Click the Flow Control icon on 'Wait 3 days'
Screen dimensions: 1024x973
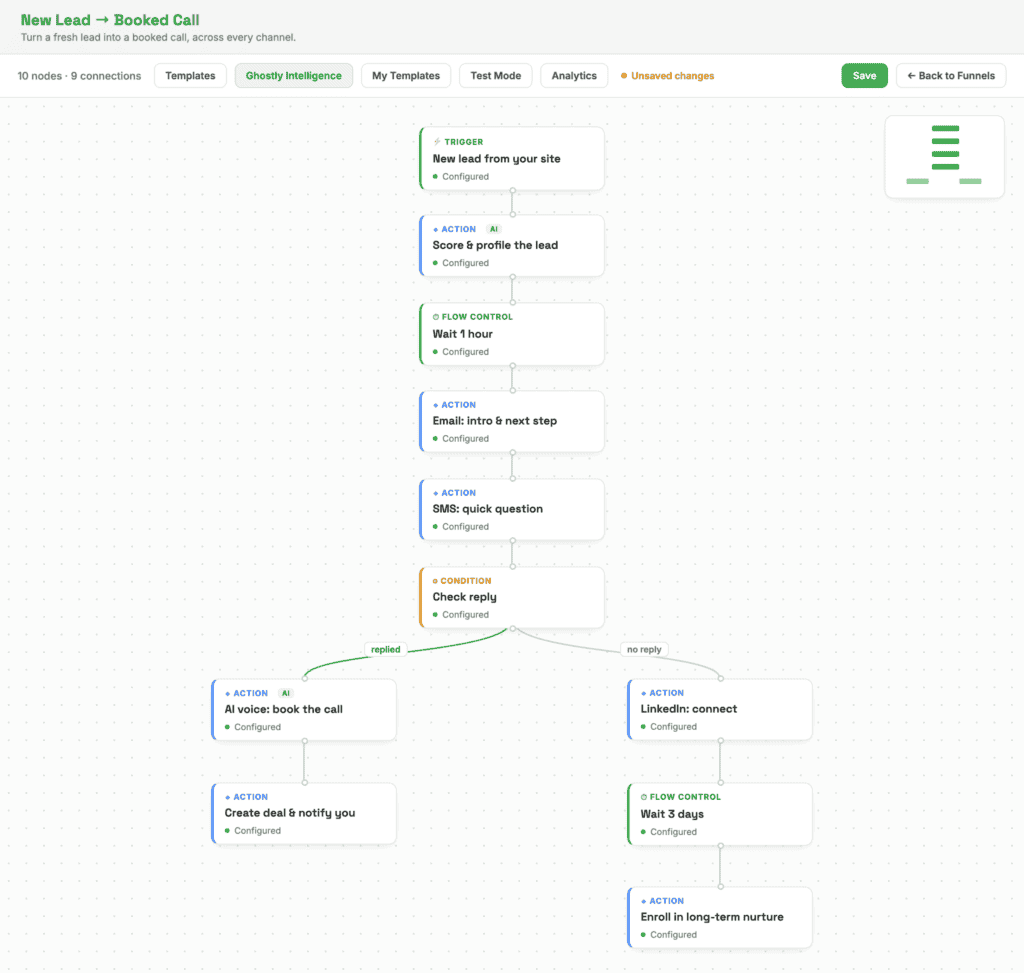click(644, 797)
